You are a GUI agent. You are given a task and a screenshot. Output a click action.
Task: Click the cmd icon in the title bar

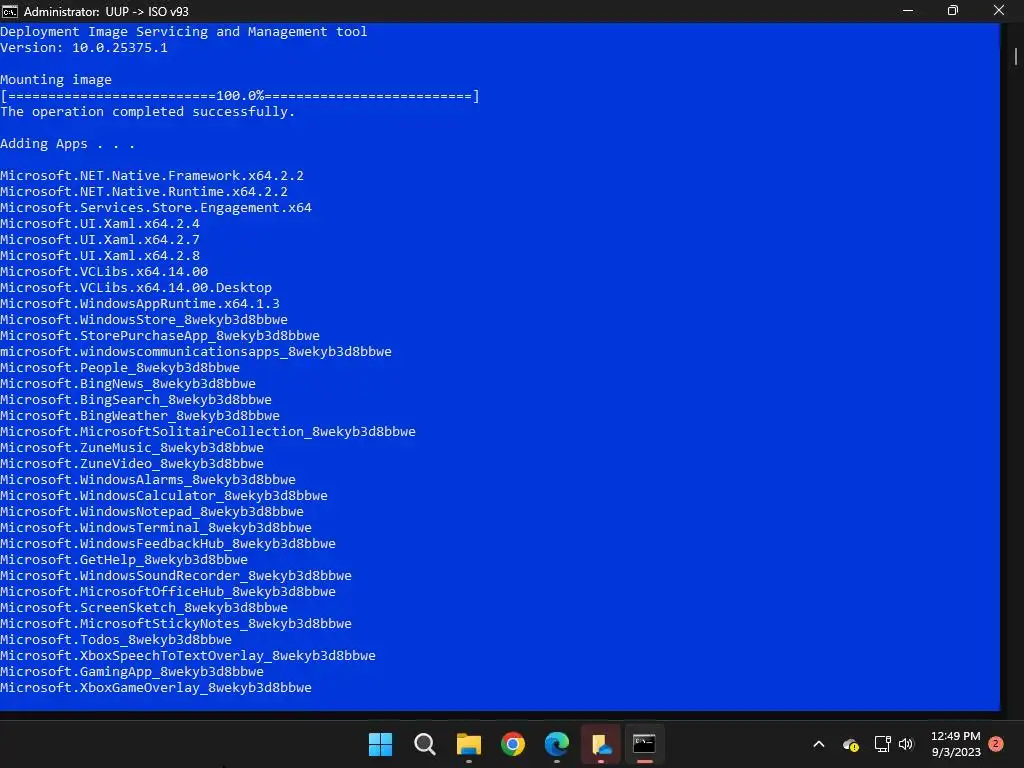(10, 11)
